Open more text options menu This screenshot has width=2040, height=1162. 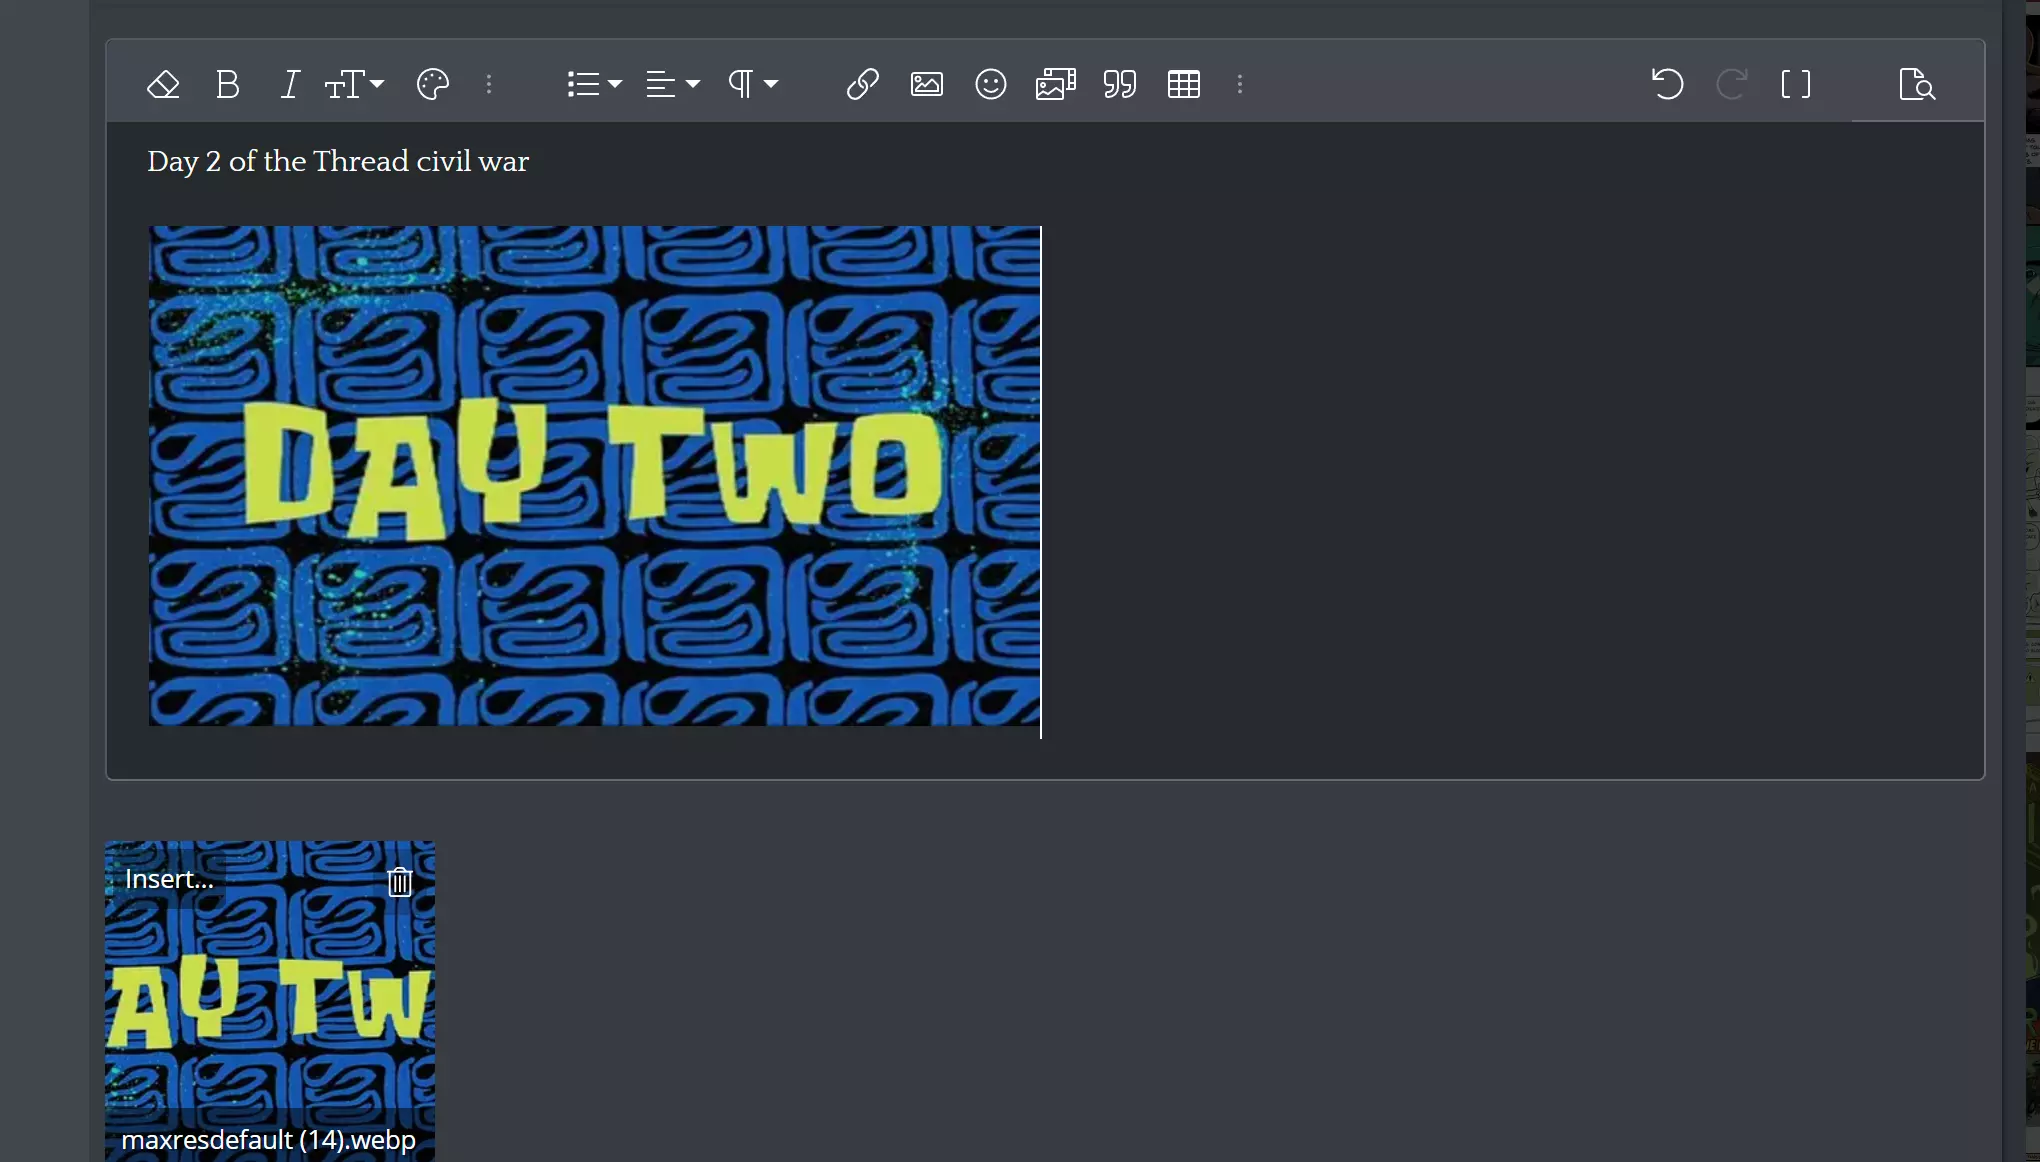[489, 84]
